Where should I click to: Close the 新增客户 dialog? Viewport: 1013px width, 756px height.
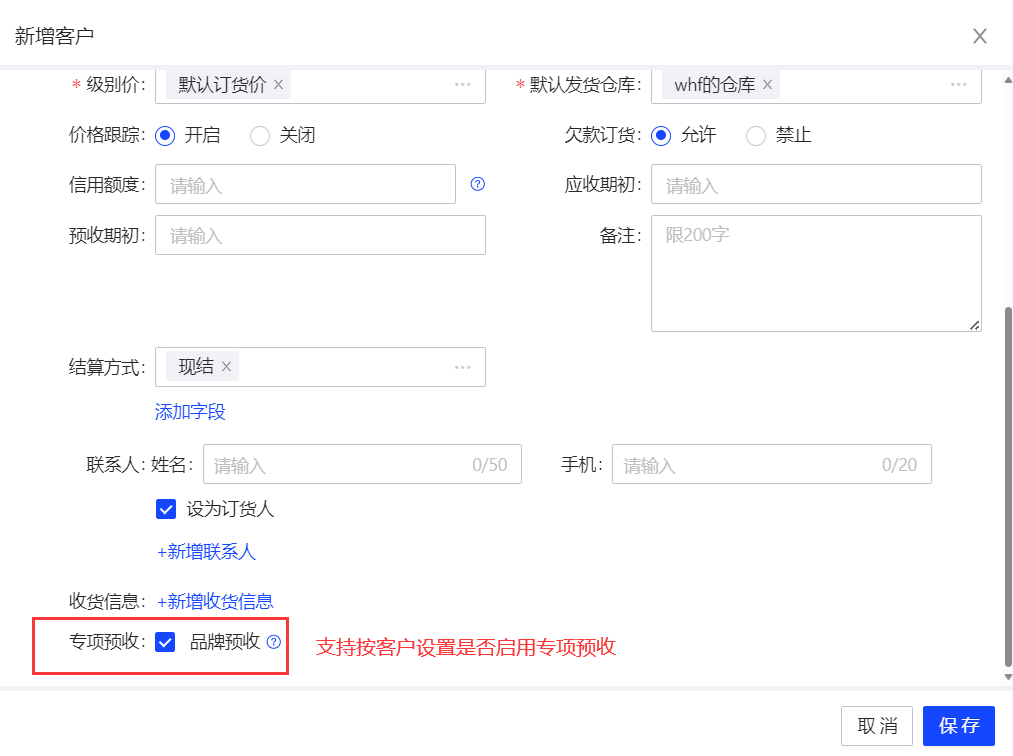click(x=980, y=36)
